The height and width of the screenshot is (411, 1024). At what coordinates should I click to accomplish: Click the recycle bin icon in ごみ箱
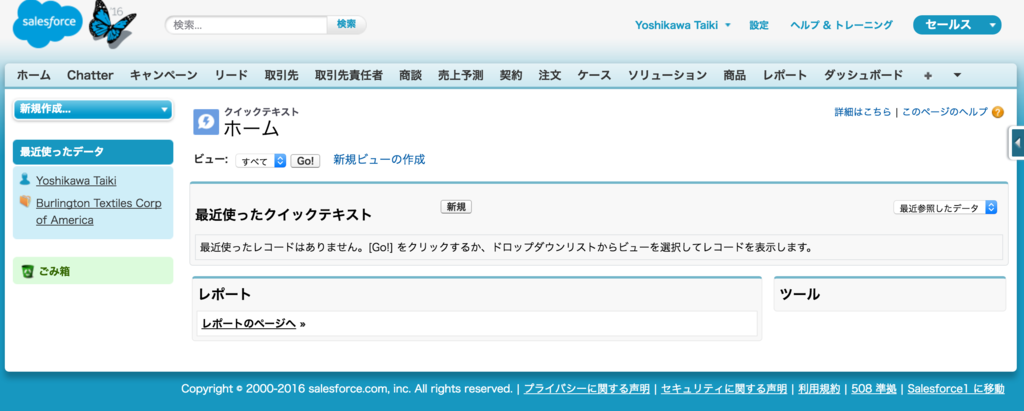click(27, 271)
